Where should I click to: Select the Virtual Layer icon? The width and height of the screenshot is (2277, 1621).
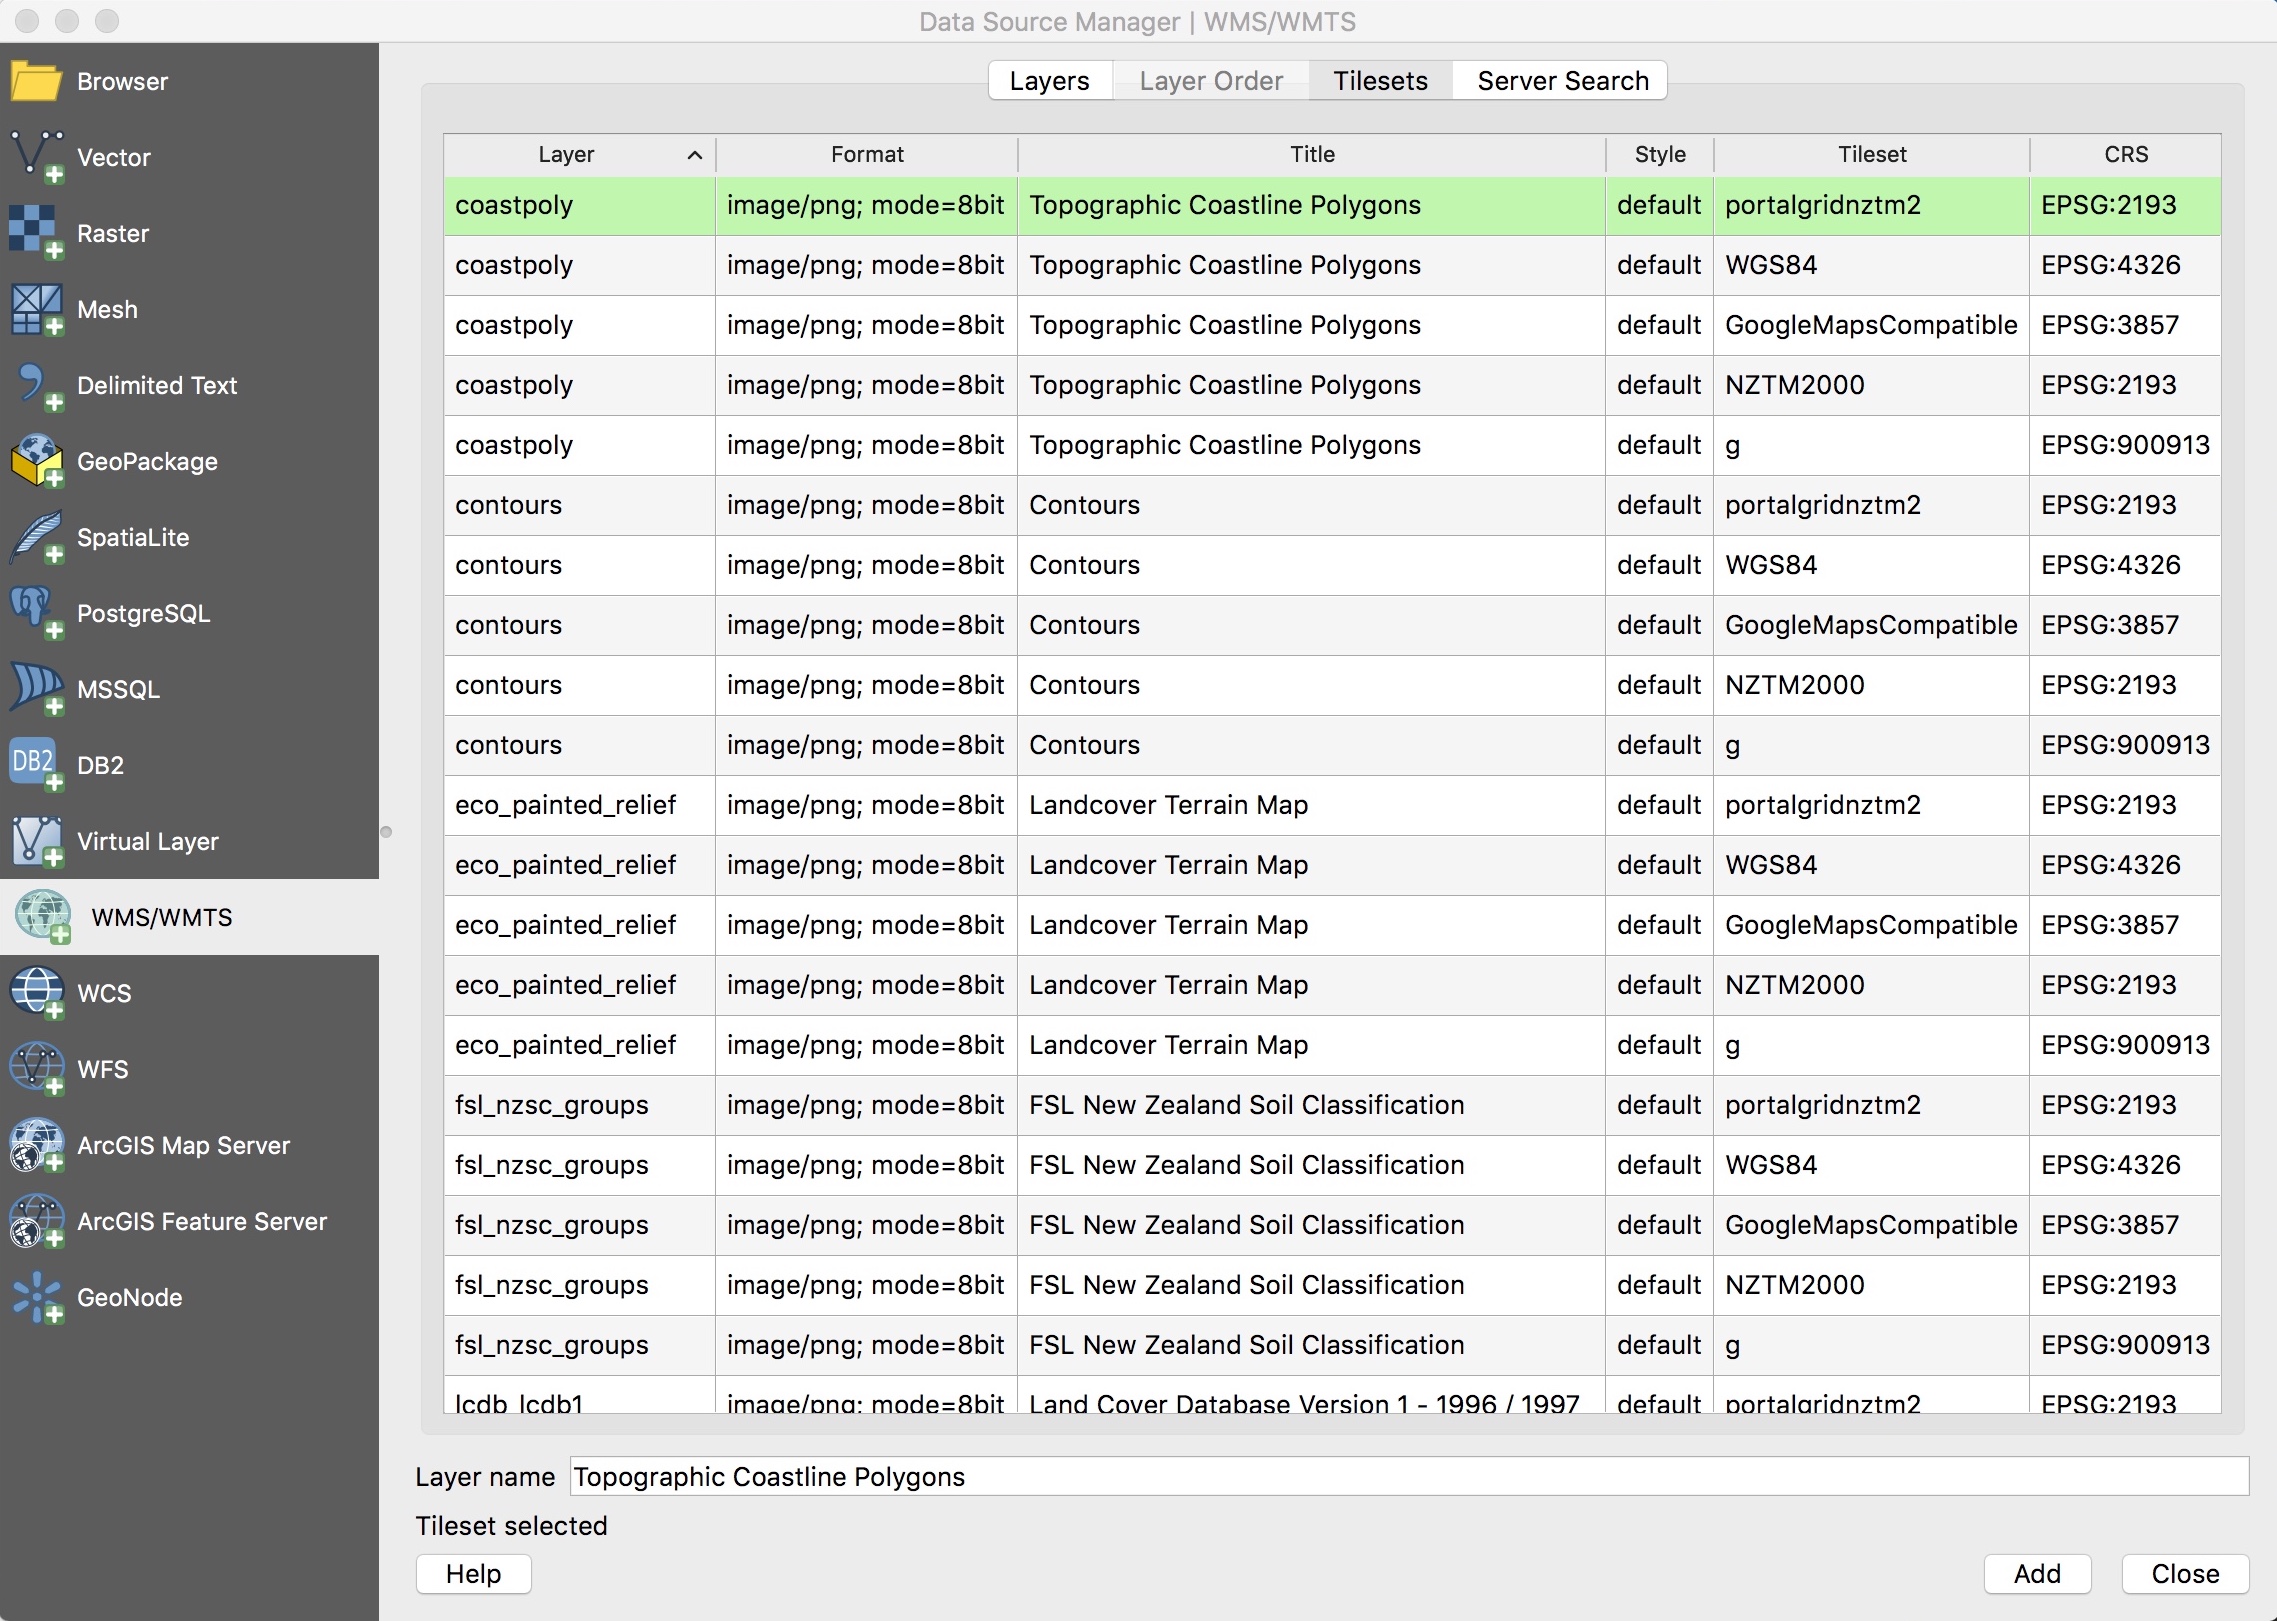coord(36,841)
